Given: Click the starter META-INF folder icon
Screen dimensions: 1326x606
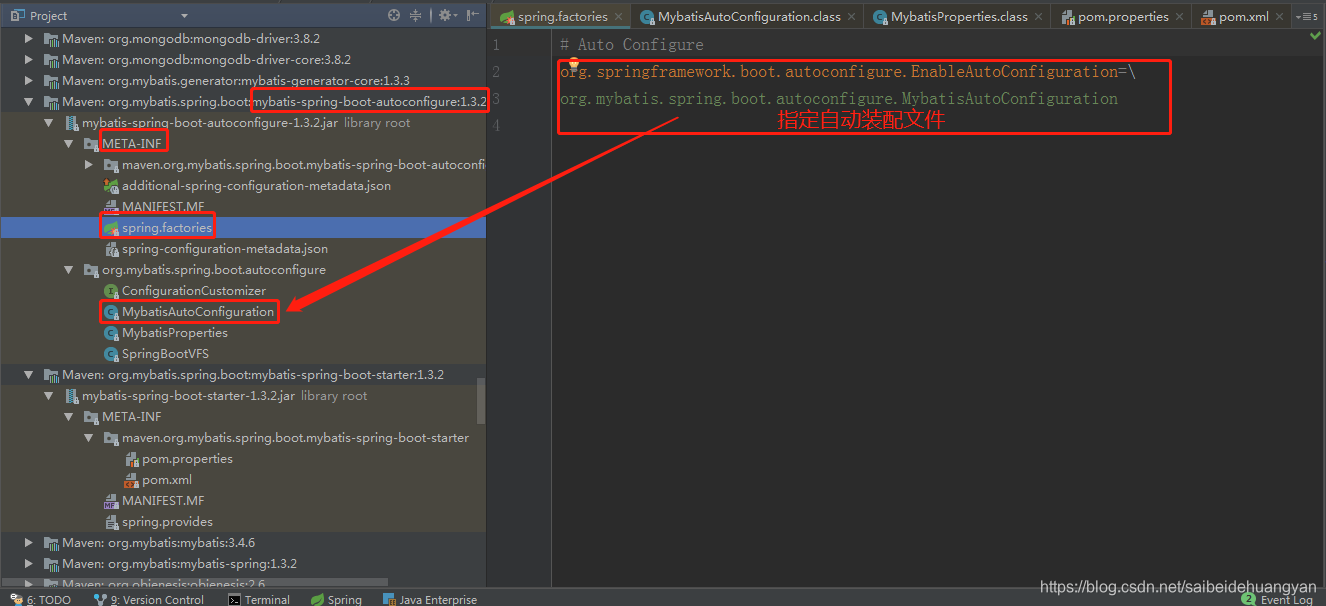Looking at the screenshot, I should (91, 417).
